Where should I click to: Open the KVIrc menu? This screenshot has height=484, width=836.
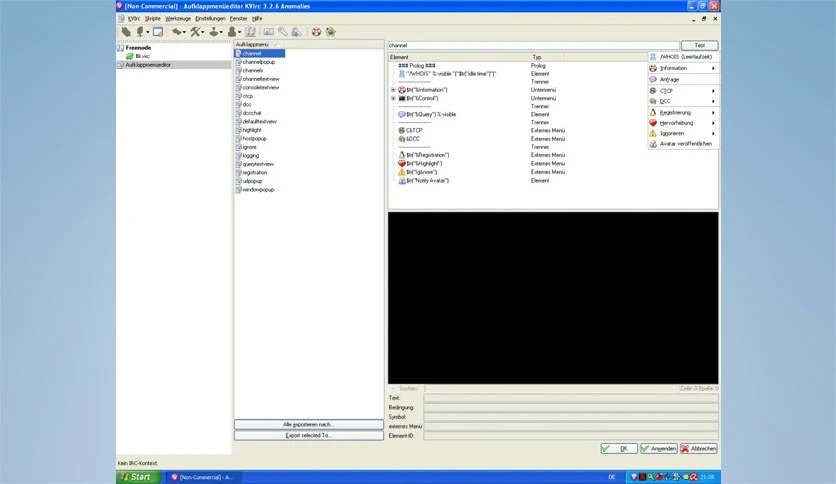pyautogui.click(x=134, y=19)
